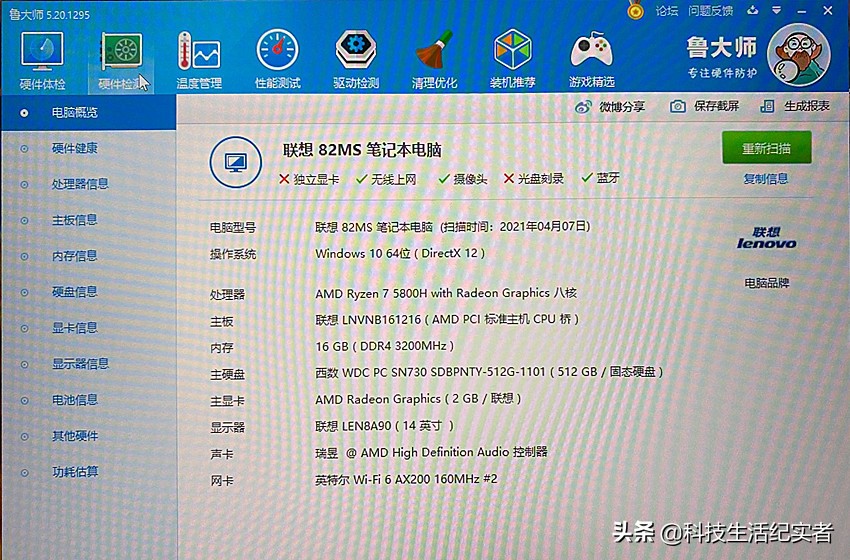The image size is (850, 560).
Task: Click the 西数 WDC PC SN730 disk value
Action: tap(489, 372)
